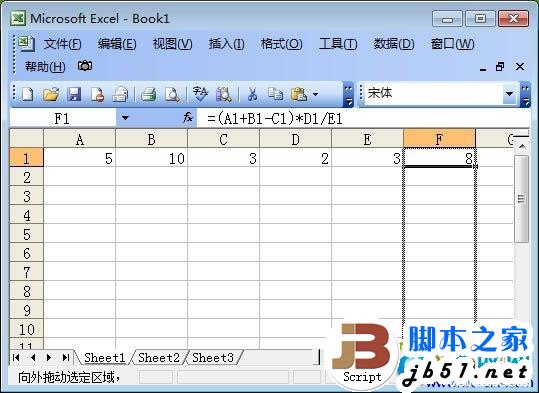The height and width of the screenshot is (393, 539).
Task: Click the formula bar with =(A1+B1-C1)*D1/E1
Action: pos(363,118)
